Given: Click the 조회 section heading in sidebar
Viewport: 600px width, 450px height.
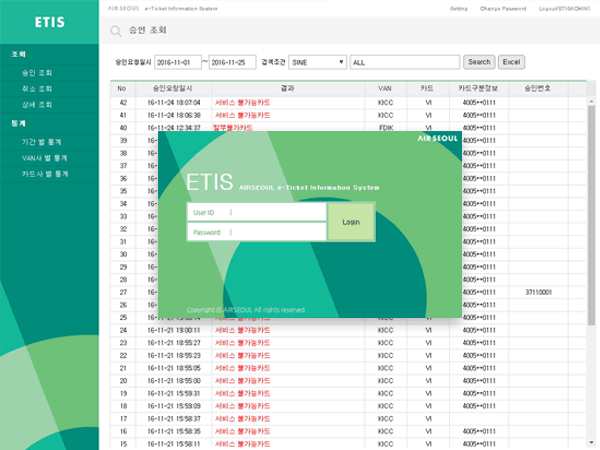Looking at the screenshot, I should click(18, 54).
